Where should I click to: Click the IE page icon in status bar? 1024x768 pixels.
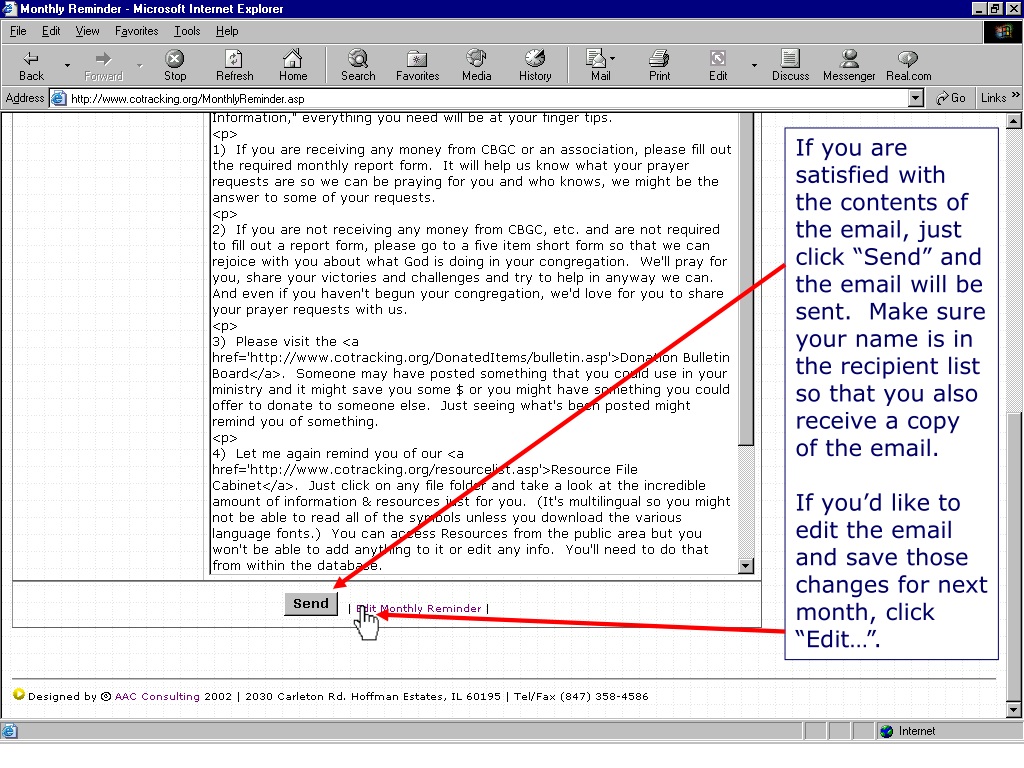click(9, 731)
